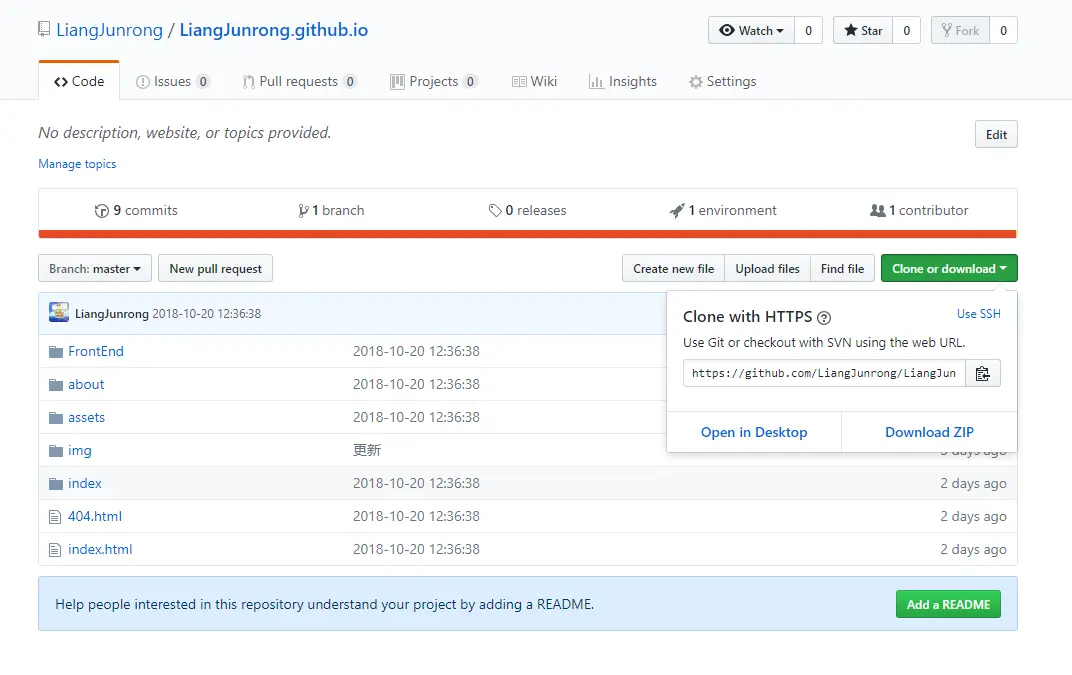Viewport: 1072px width, 675px height.
Task: Click the Manage topics link
Action: click(77, 164)
